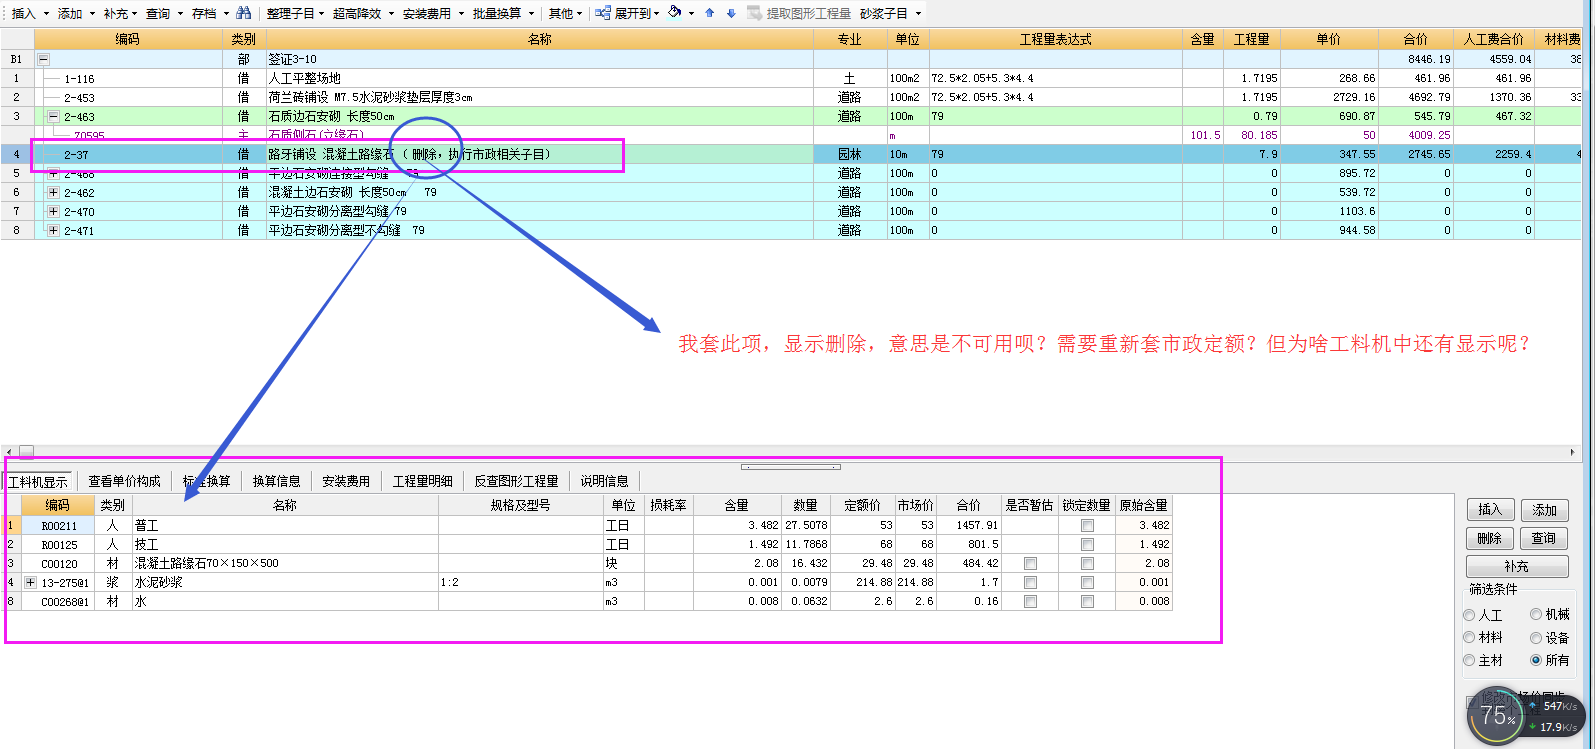The width and height of the screenshot is (1595, 749).
Task: Tick 是否暂估 checkbox for 混凝土路缘石 row
Action: [1030, 563]
